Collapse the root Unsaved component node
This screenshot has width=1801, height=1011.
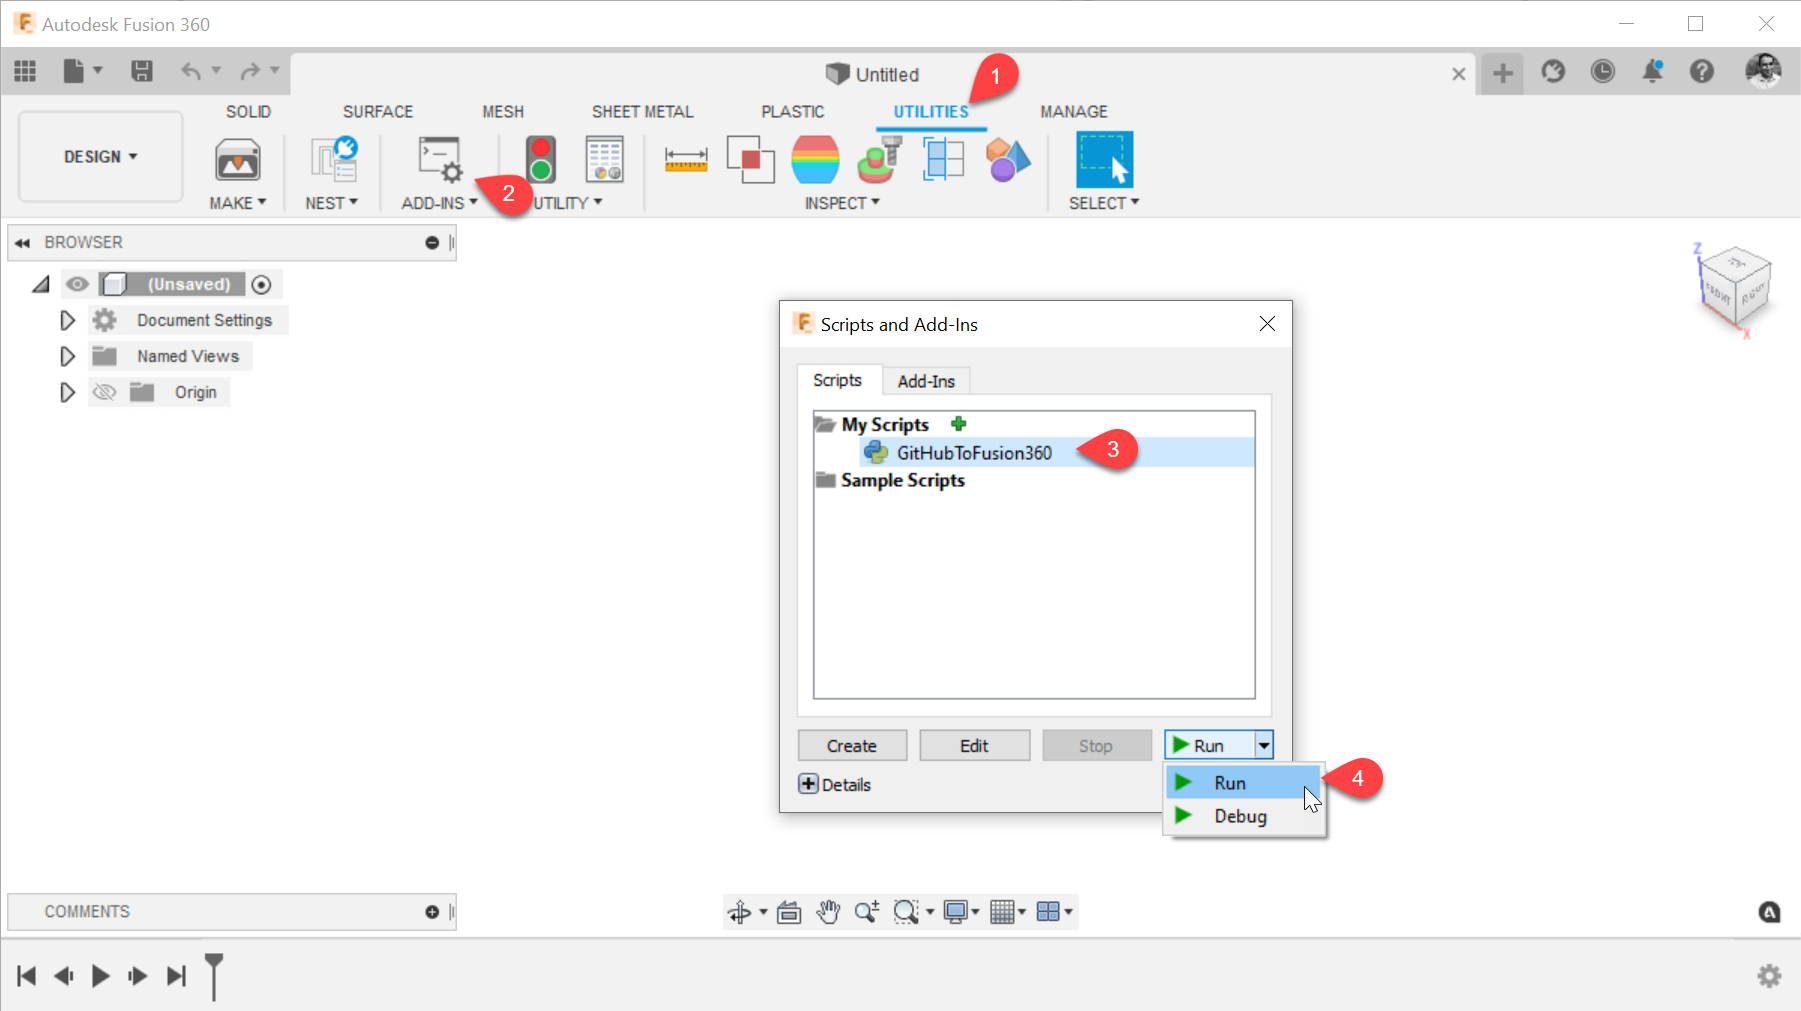[40, 285]
